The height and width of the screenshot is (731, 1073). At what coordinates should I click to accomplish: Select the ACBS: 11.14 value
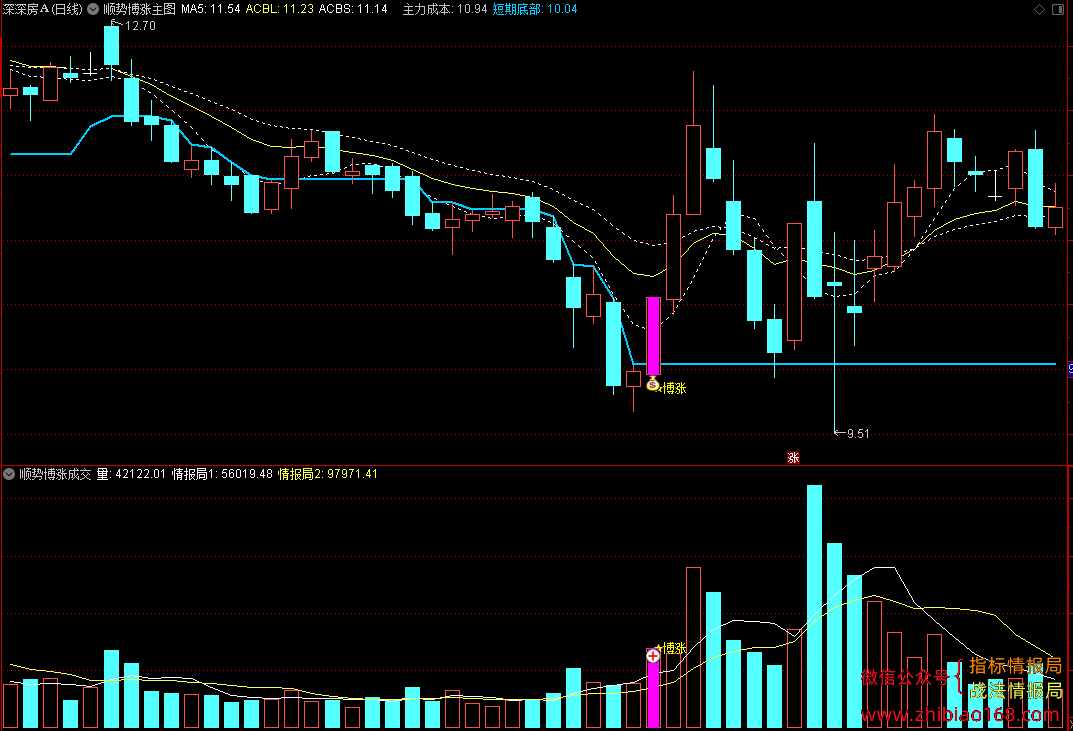353,9
